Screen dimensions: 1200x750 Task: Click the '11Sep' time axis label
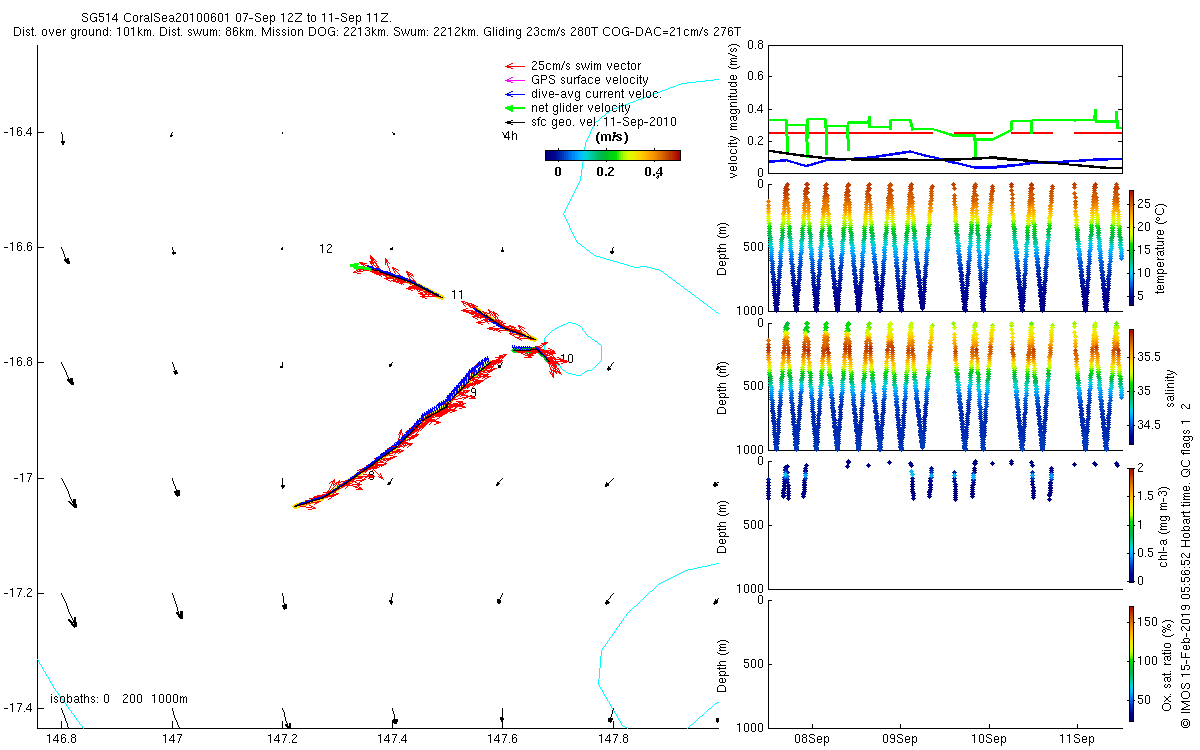pyautogui.click(x=1076, y=738)
